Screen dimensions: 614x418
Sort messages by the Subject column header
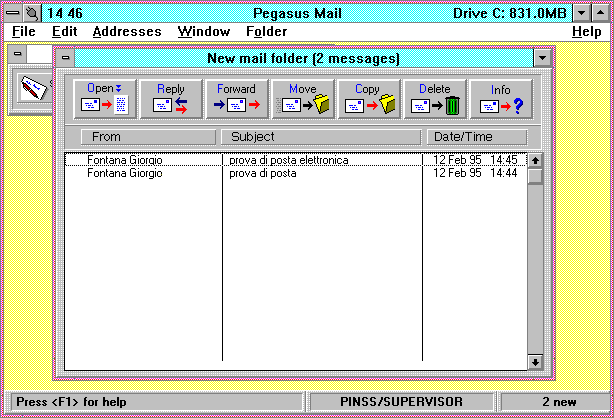coord(321,137)
